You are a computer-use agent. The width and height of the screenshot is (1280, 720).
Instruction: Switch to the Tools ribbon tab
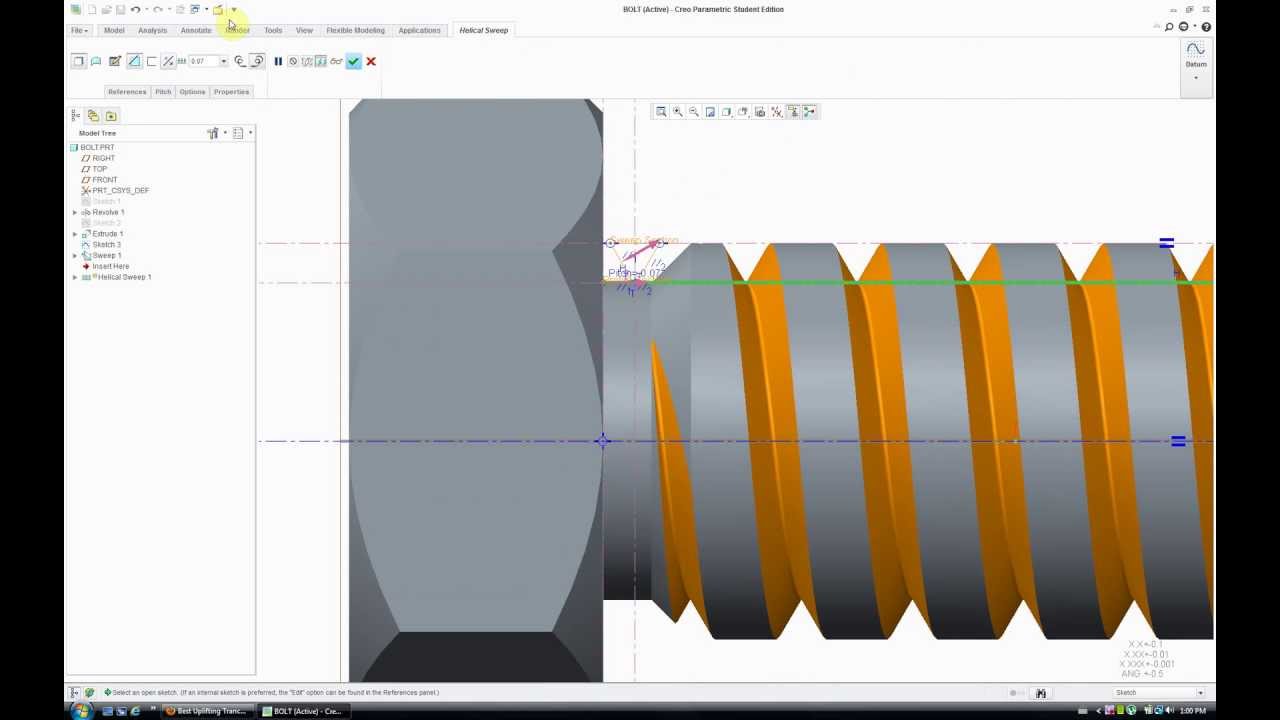[273, 30]
